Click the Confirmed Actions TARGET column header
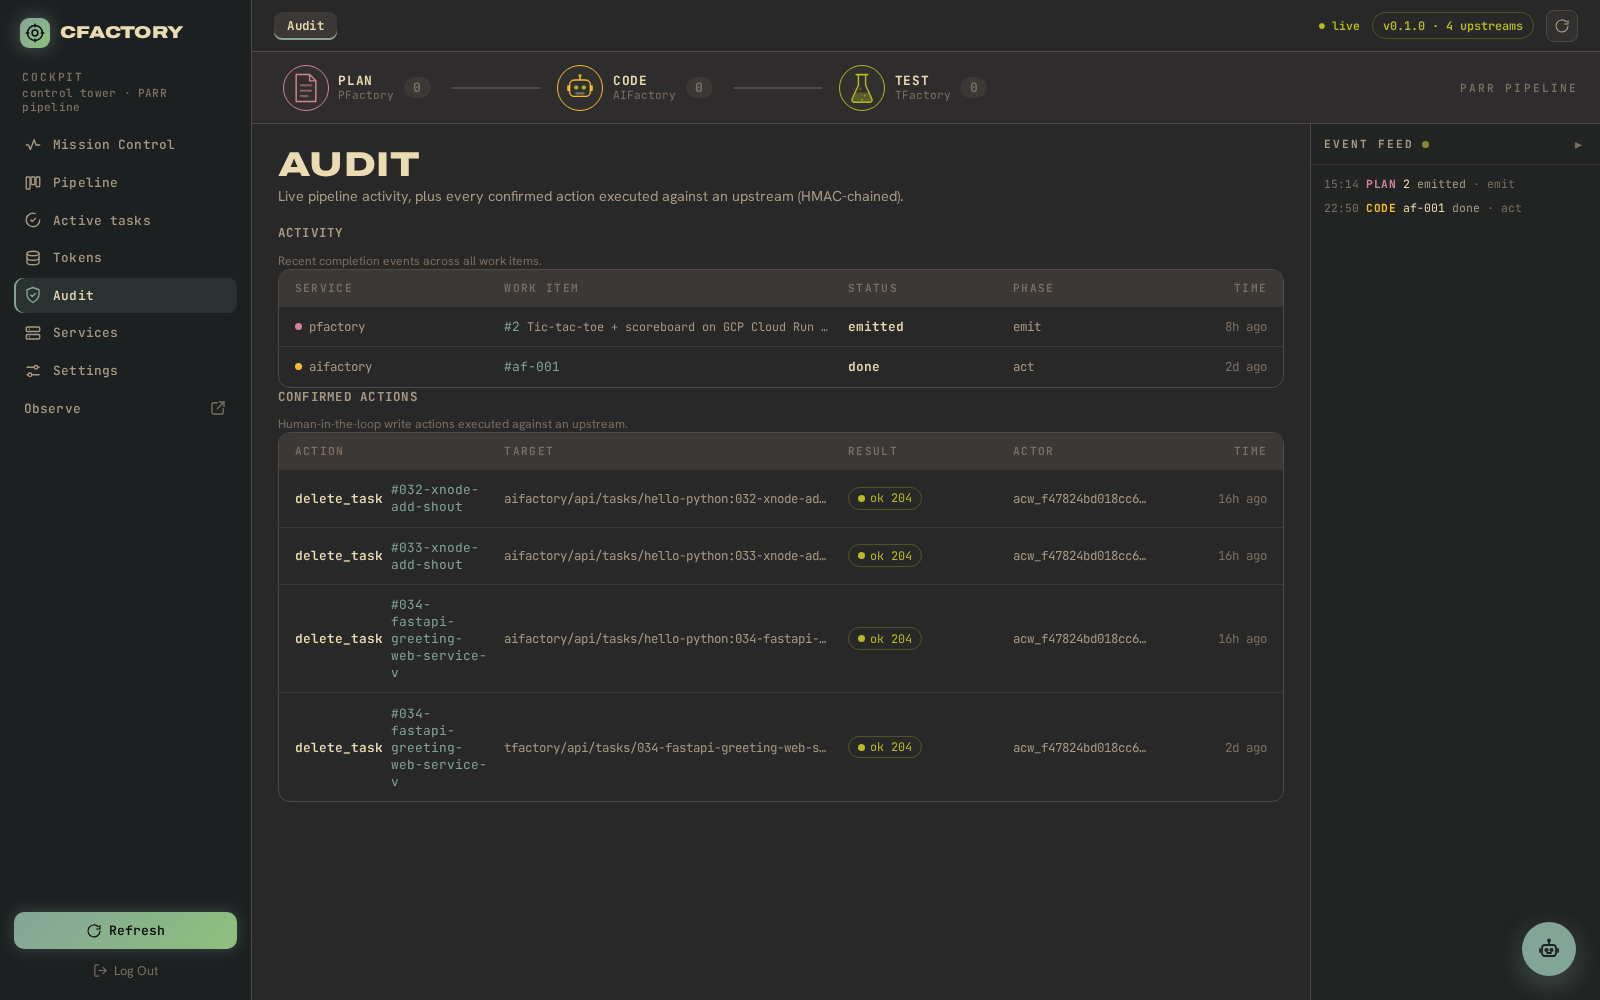The width and height of the screenshot is (1600, 1000). (529, 452)
